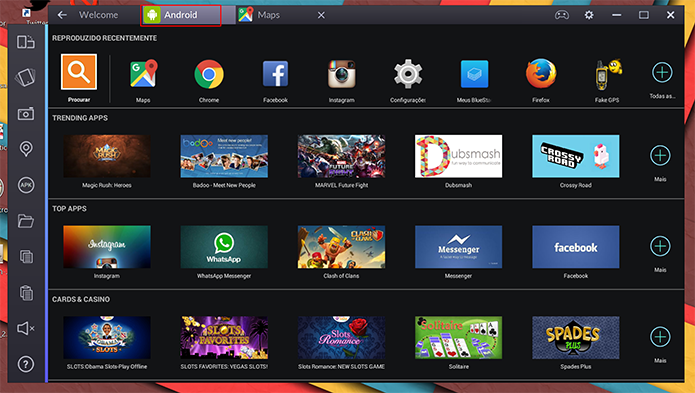
Task: Open the APK install icon in the sidebar
Action: (26, 185)
